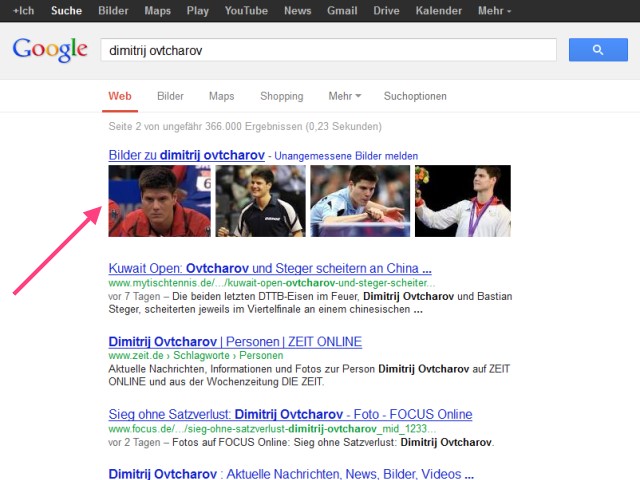Image resolution: width=640 pixels, height=480 pixels.
Task: Open +Ich in the top bar
Action: point(23,11)
